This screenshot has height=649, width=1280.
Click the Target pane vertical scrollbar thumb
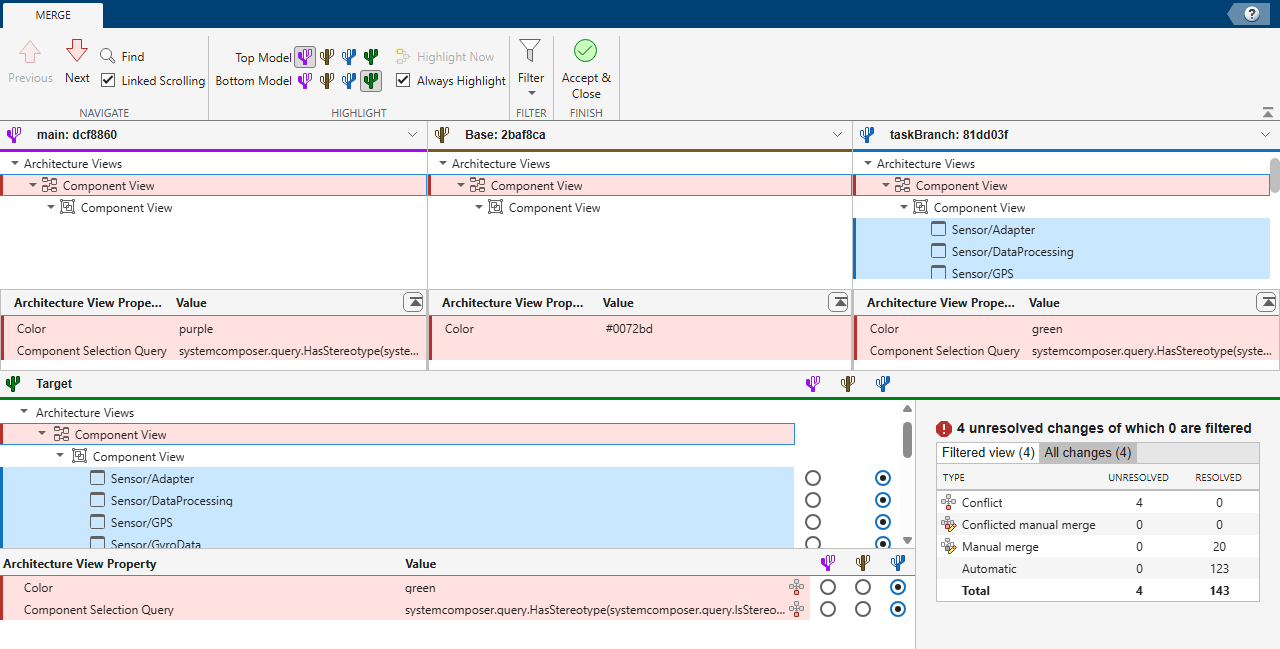907,438
